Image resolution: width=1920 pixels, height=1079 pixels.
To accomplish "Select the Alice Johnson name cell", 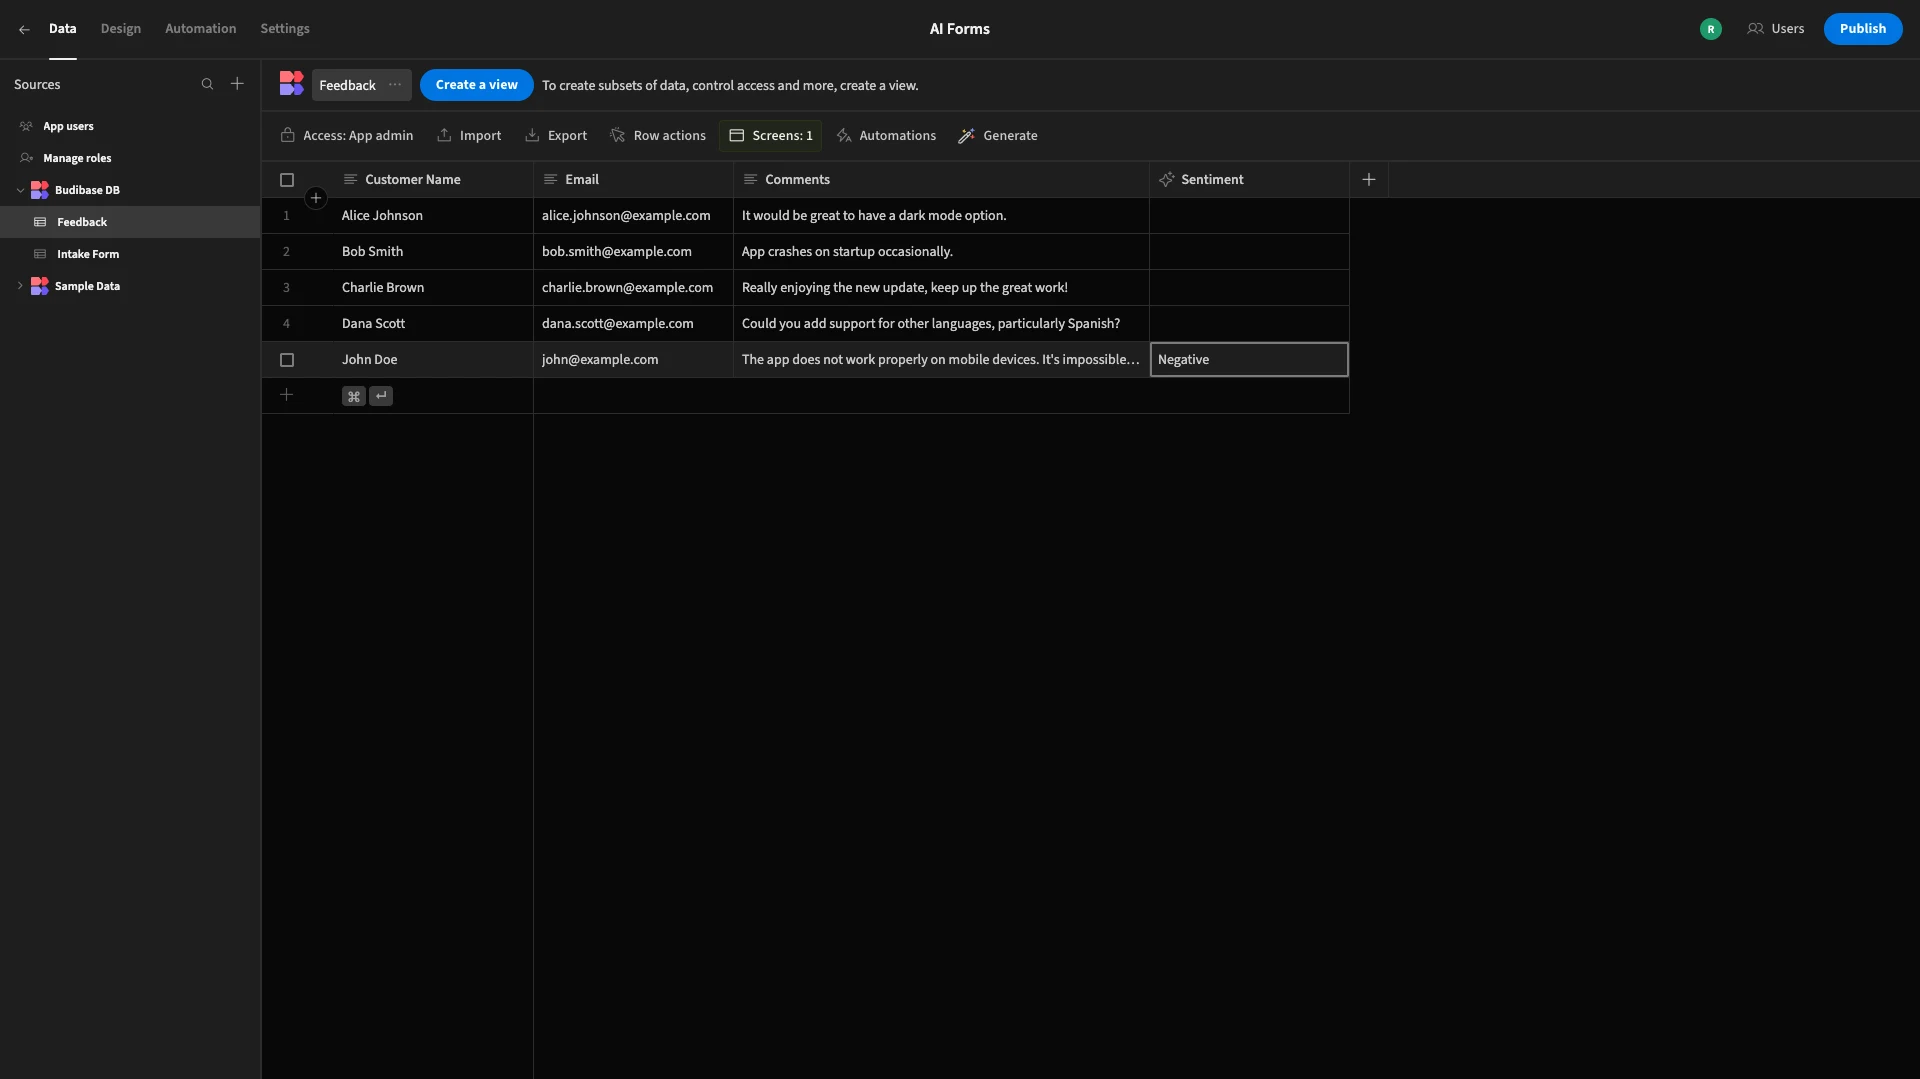I will 433,216.
